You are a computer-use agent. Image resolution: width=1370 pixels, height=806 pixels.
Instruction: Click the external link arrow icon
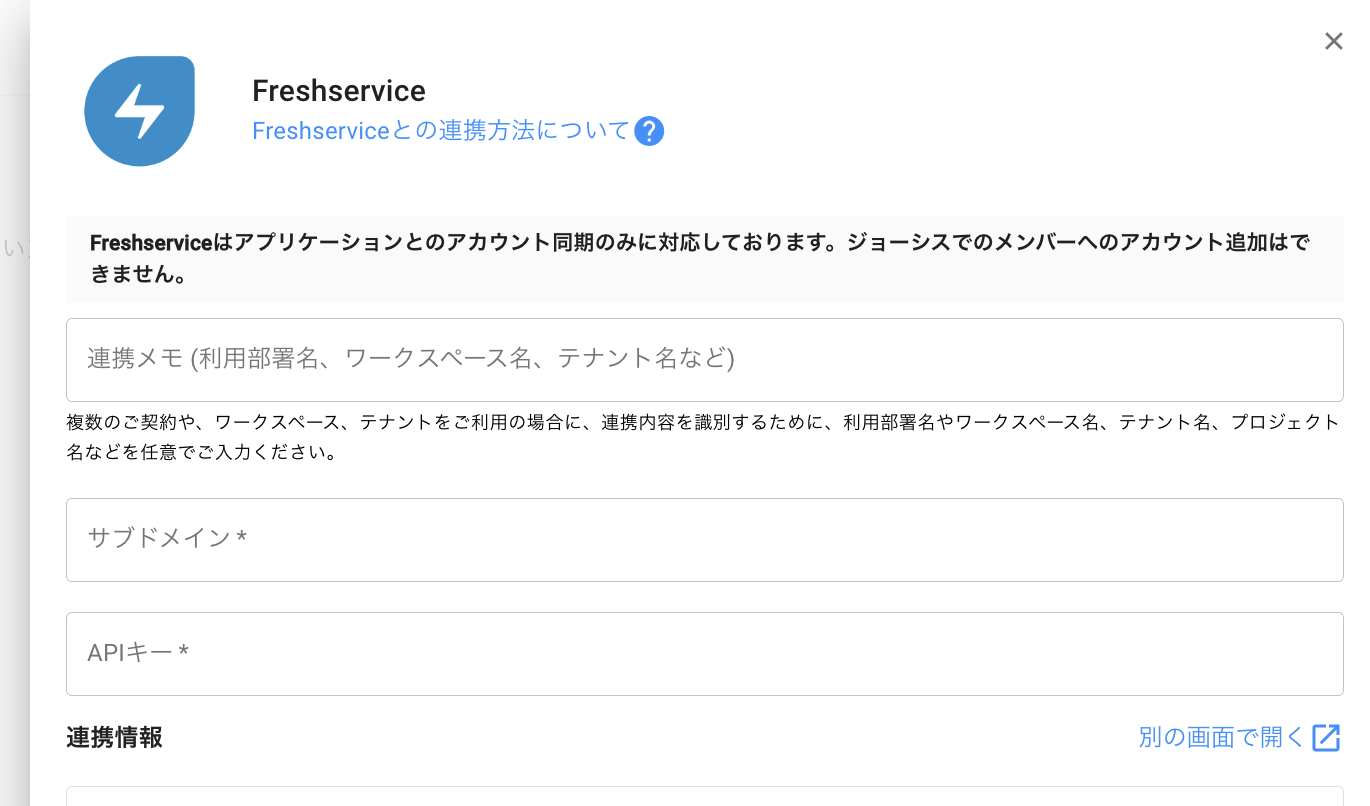pos(1326,738)
